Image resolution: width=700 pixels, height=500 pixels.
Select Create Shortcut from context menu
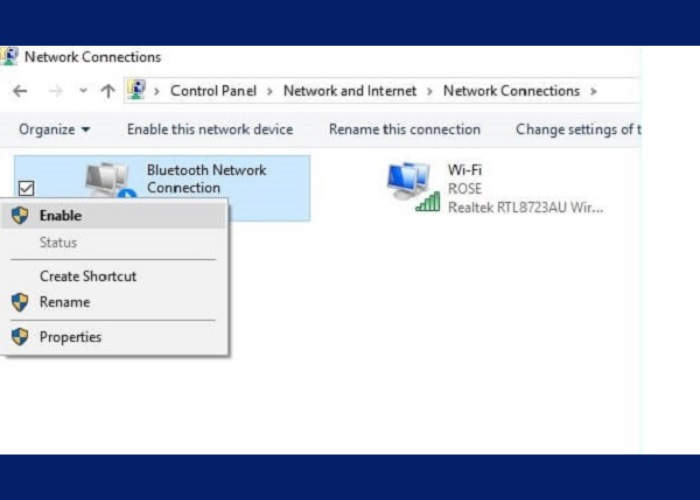pos(88,276)
